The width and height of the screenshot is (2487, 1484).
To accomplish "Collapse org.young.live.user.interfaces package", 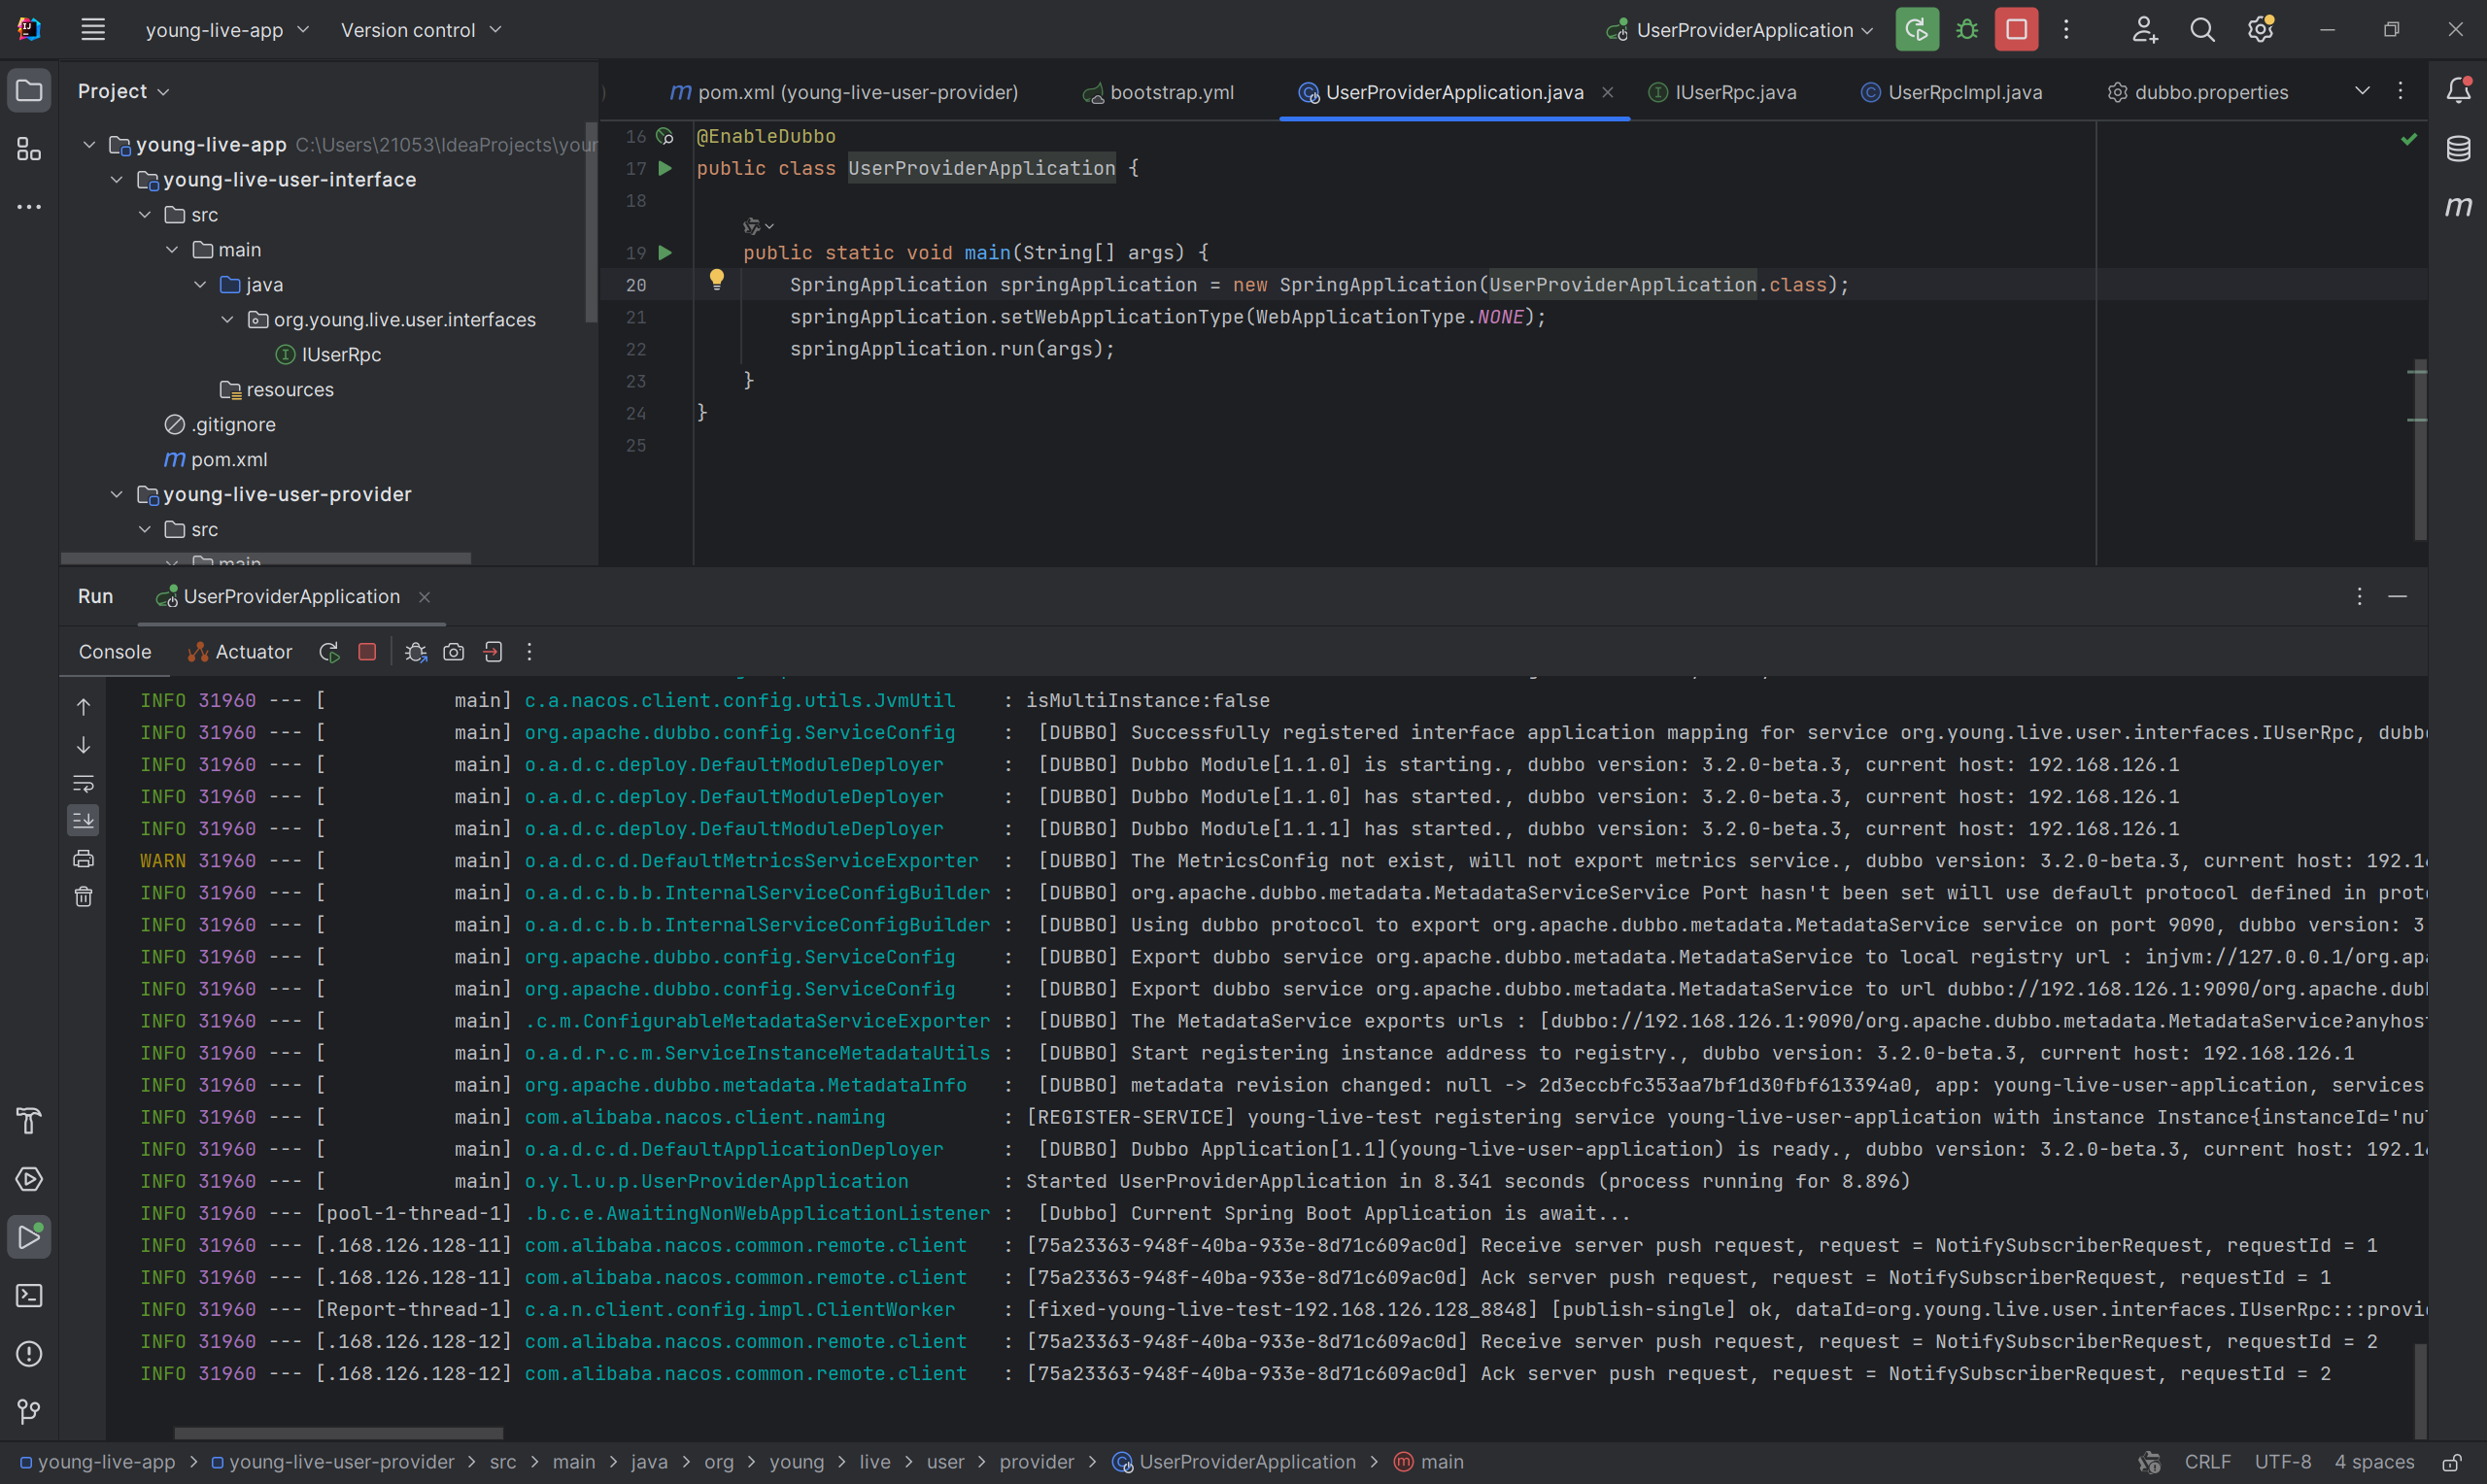I will click(x=227, y=320).
